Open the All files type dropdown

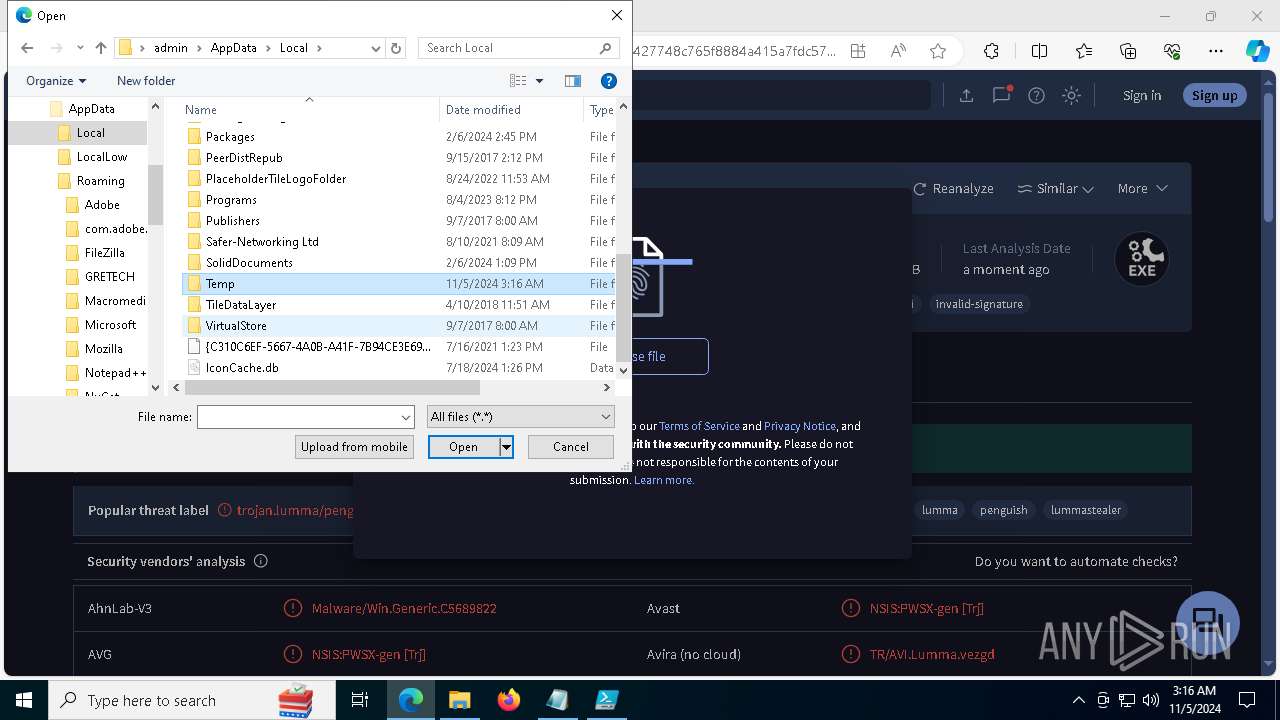tap(520, 417)
